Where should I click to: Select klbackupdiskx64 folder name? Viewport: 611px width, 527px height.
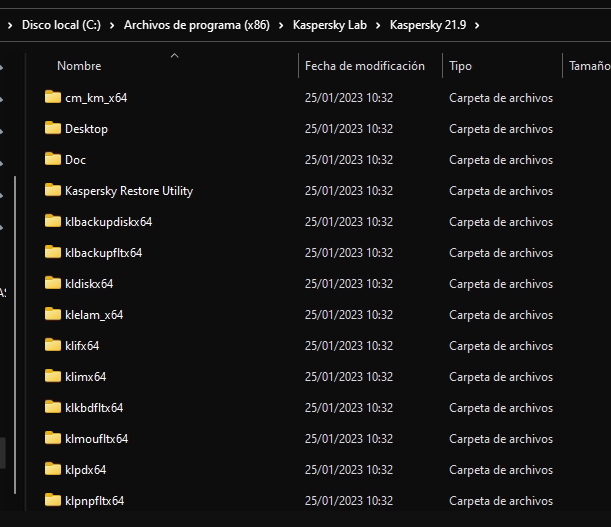click(108, 222)
